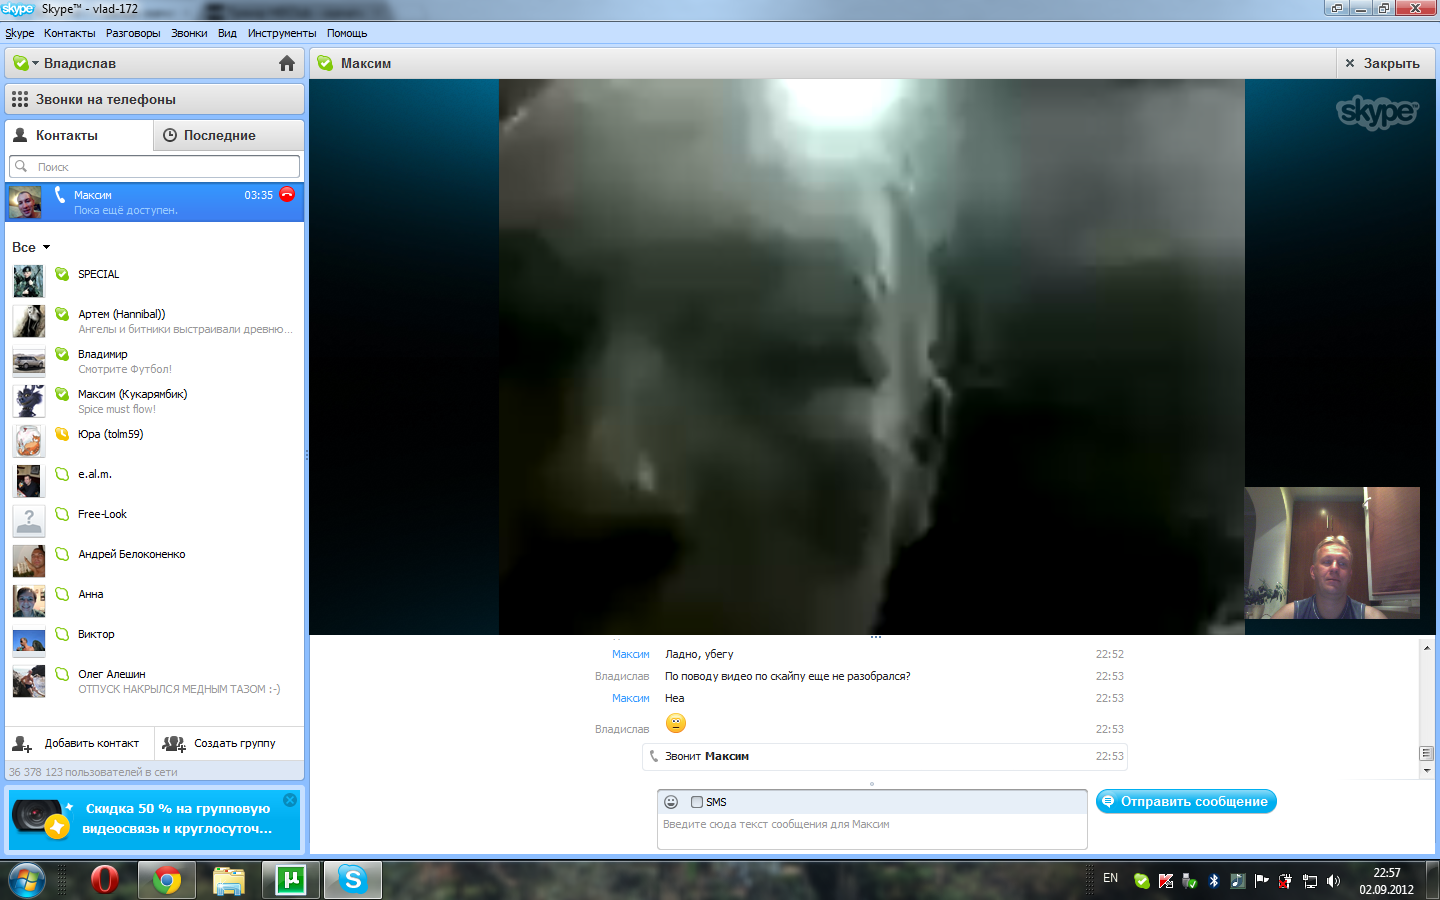Viewport: 1440px width, 900px height.
Task: Select contact Олег Алешин
Action: (154, 681)
